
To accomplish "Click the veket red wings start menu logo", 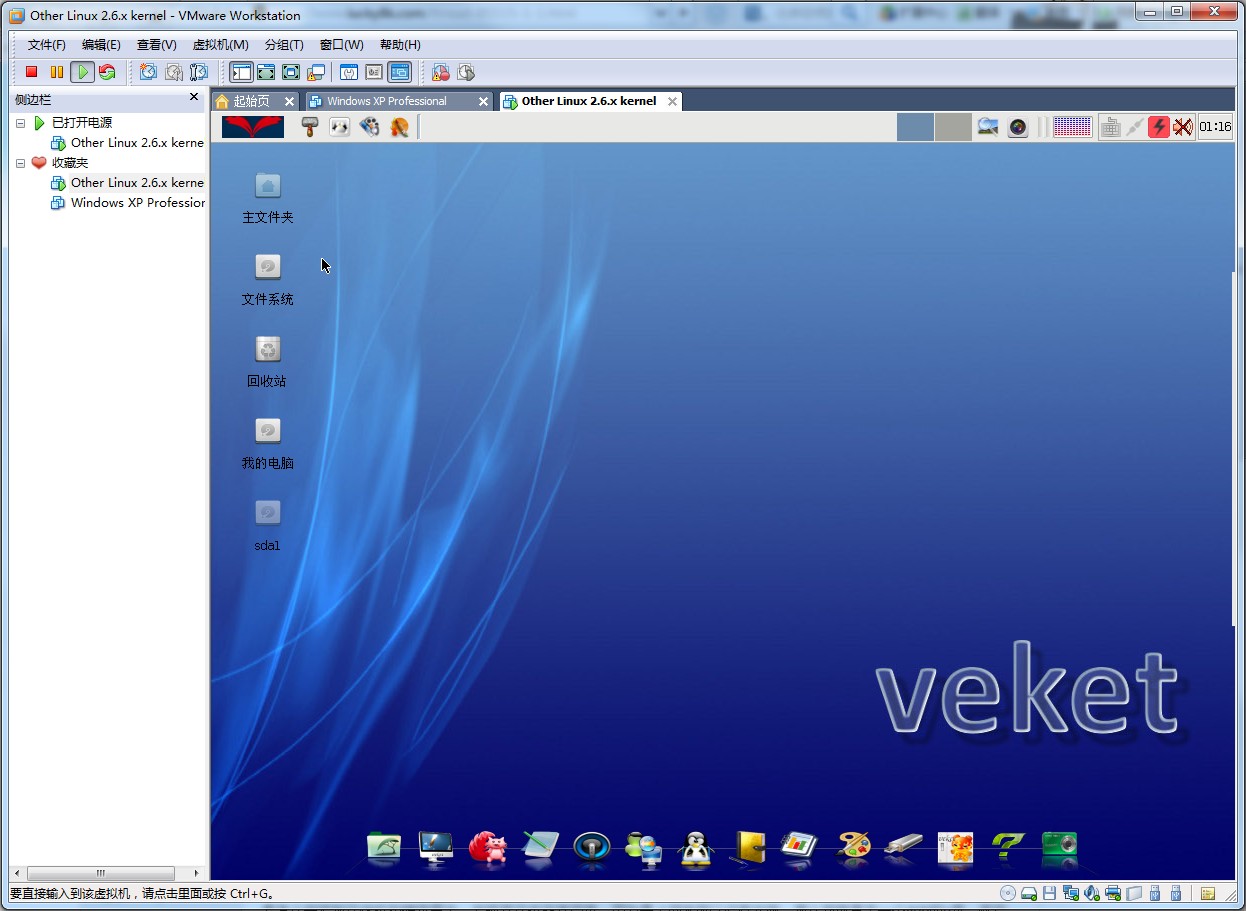I will [253, 127].
